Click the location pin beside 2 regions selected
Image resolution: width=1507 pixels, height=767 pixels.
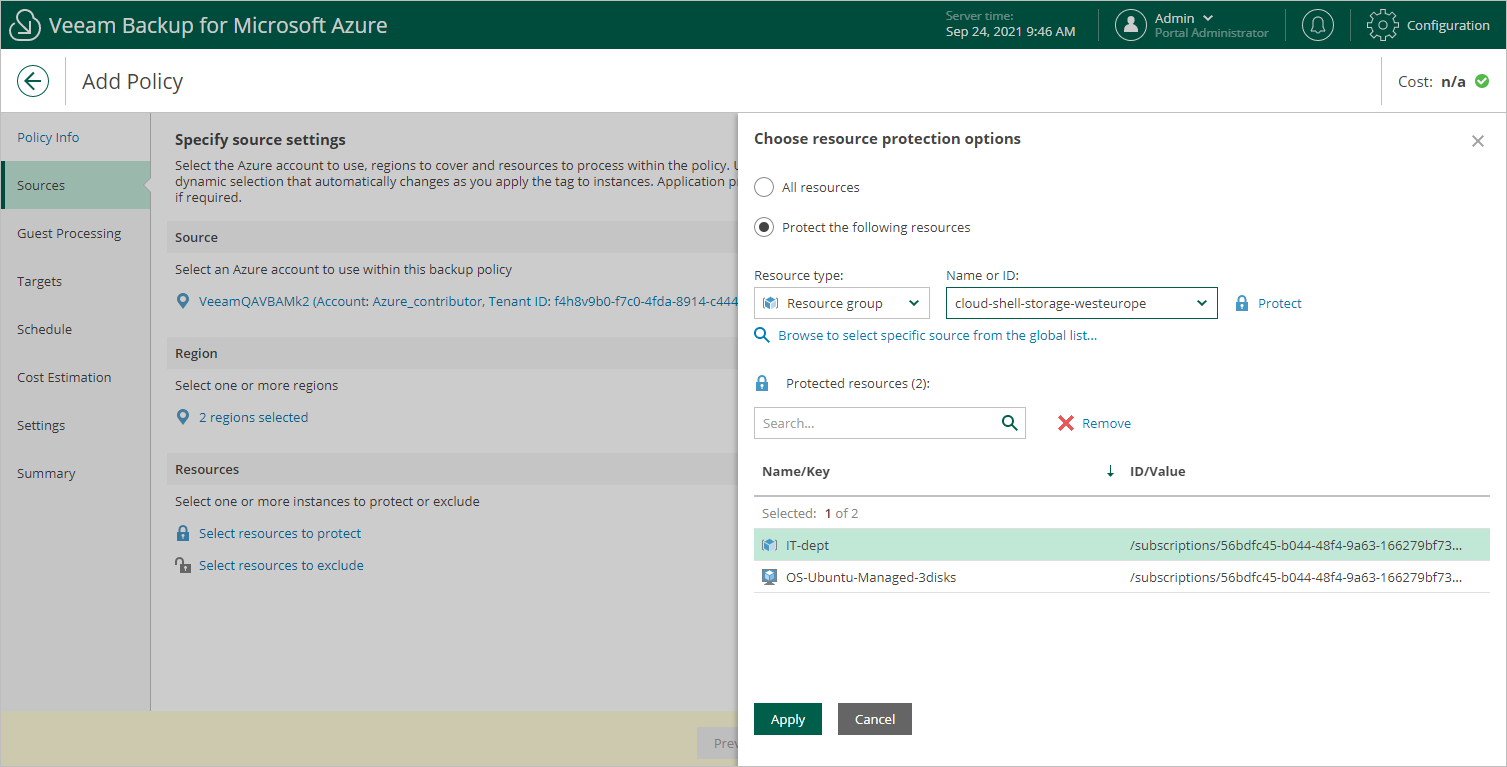coord(182,417)
